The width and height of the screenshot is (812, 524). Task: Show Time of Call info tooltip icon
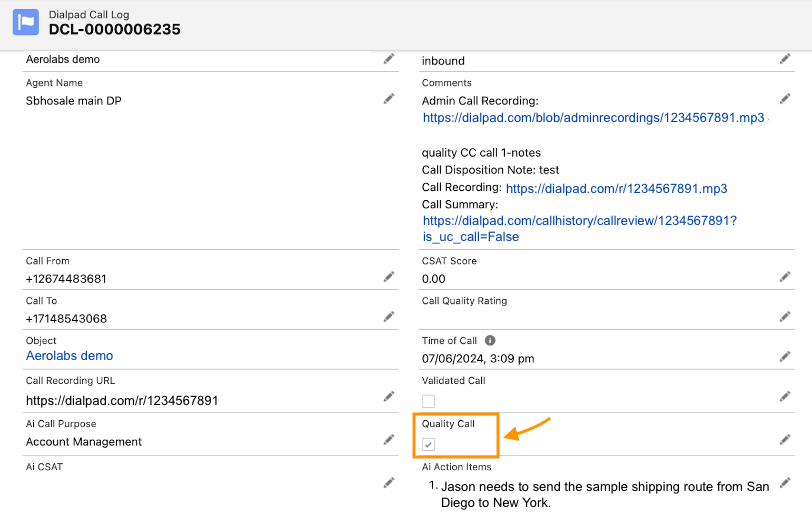(x=490, y=340)
